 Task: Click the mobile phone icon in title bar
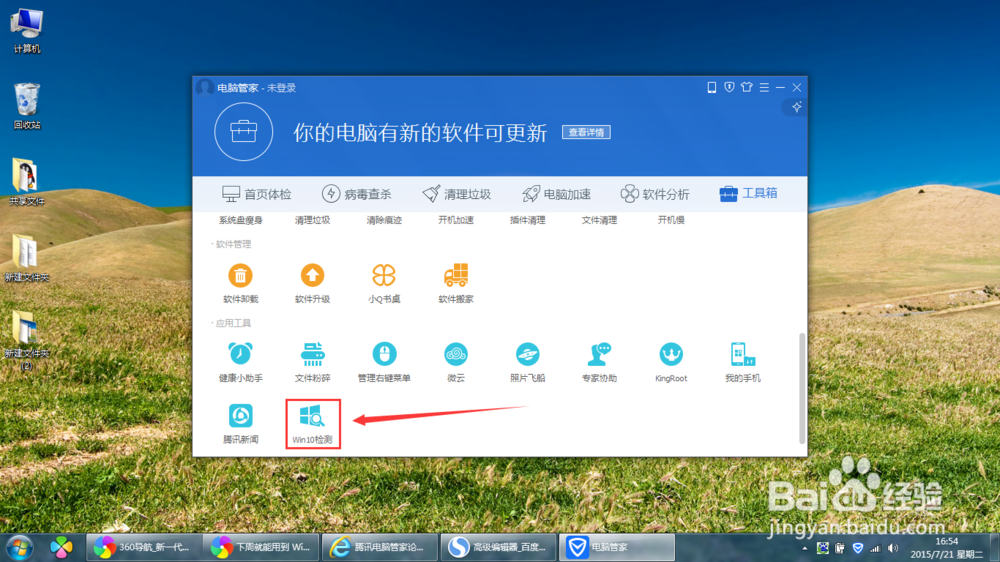[x=712, y=87]
